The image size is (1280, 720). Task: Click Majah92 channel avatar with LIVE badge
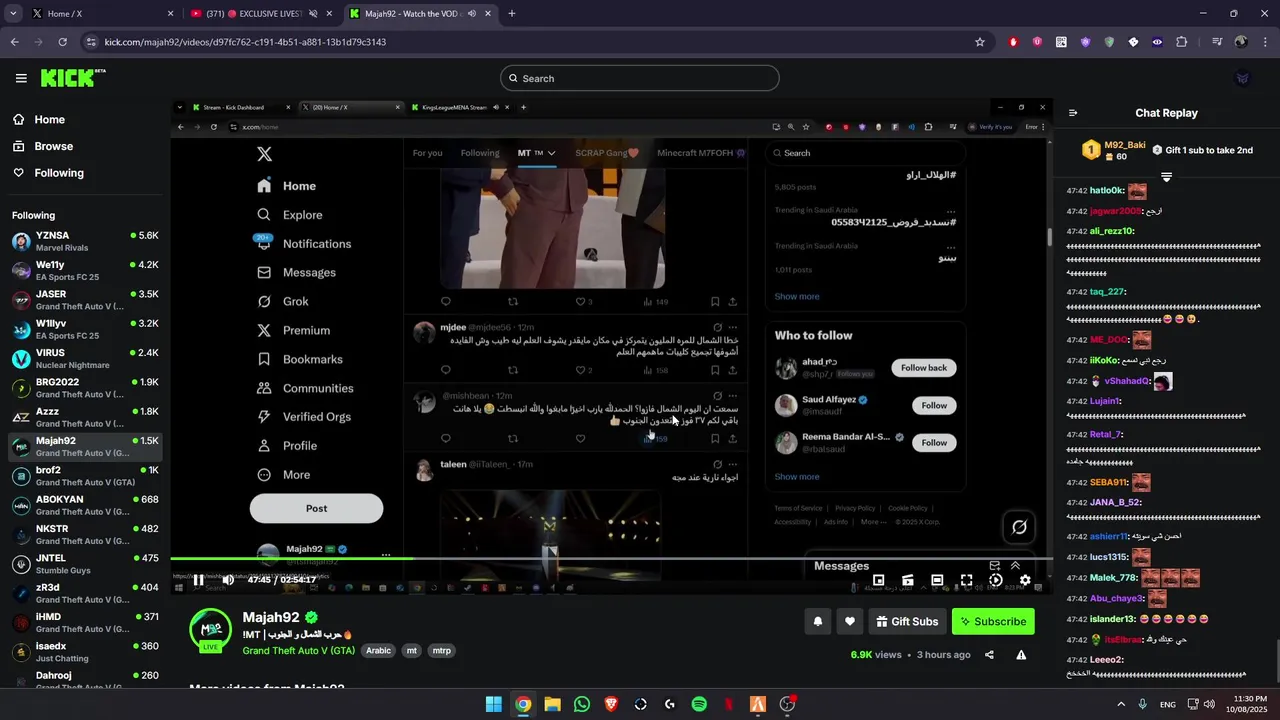coord(210,629)
